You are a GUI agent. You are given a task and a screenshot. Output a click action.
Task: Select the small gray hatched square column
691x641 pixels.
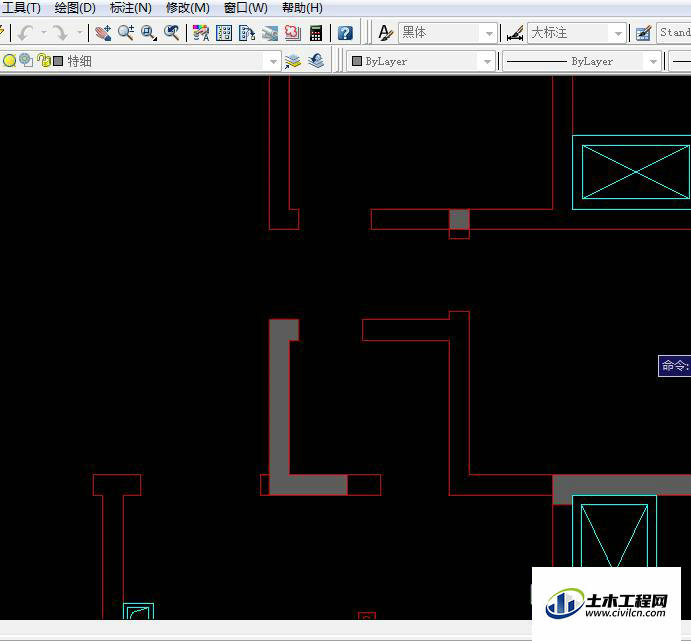pos(459,219)
